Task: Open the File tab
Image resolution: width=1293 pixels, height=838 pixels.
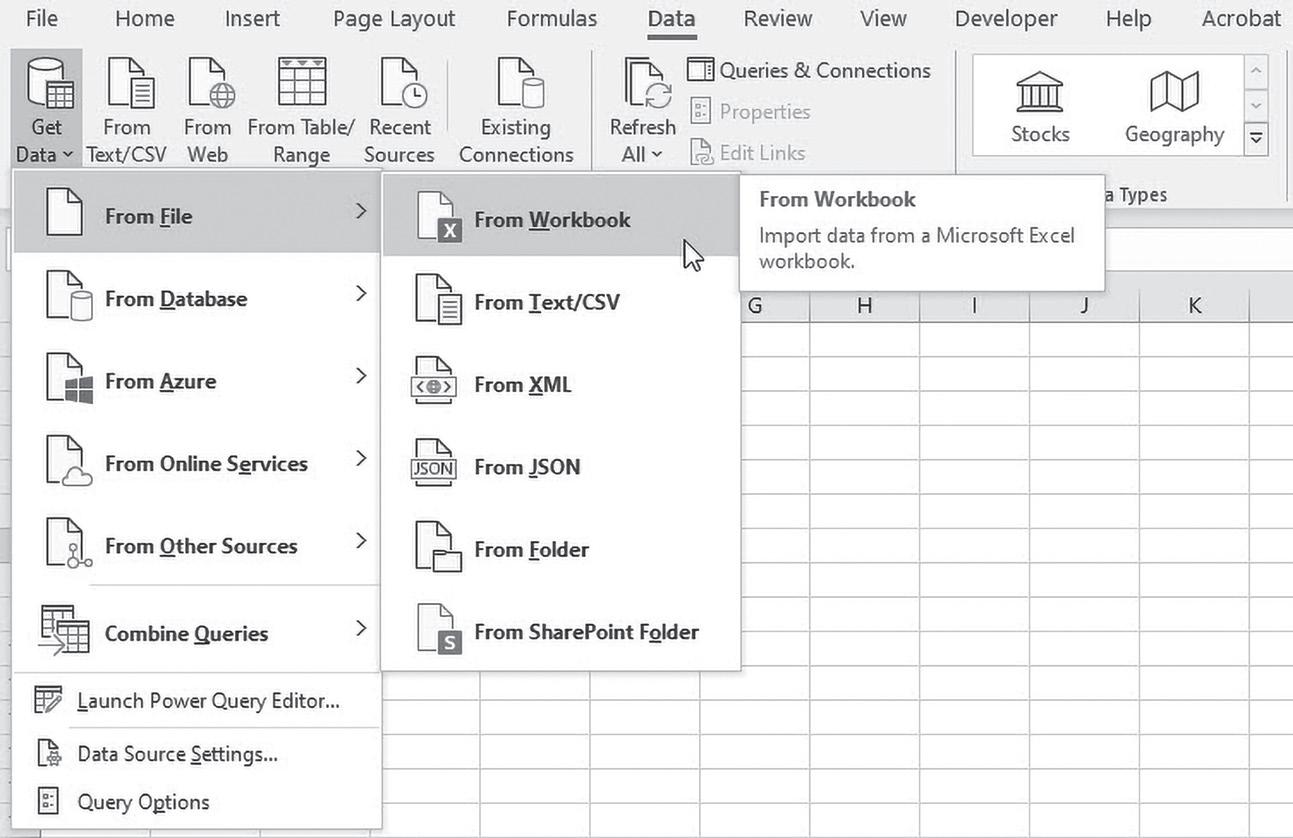Action: tap(42, 18)
